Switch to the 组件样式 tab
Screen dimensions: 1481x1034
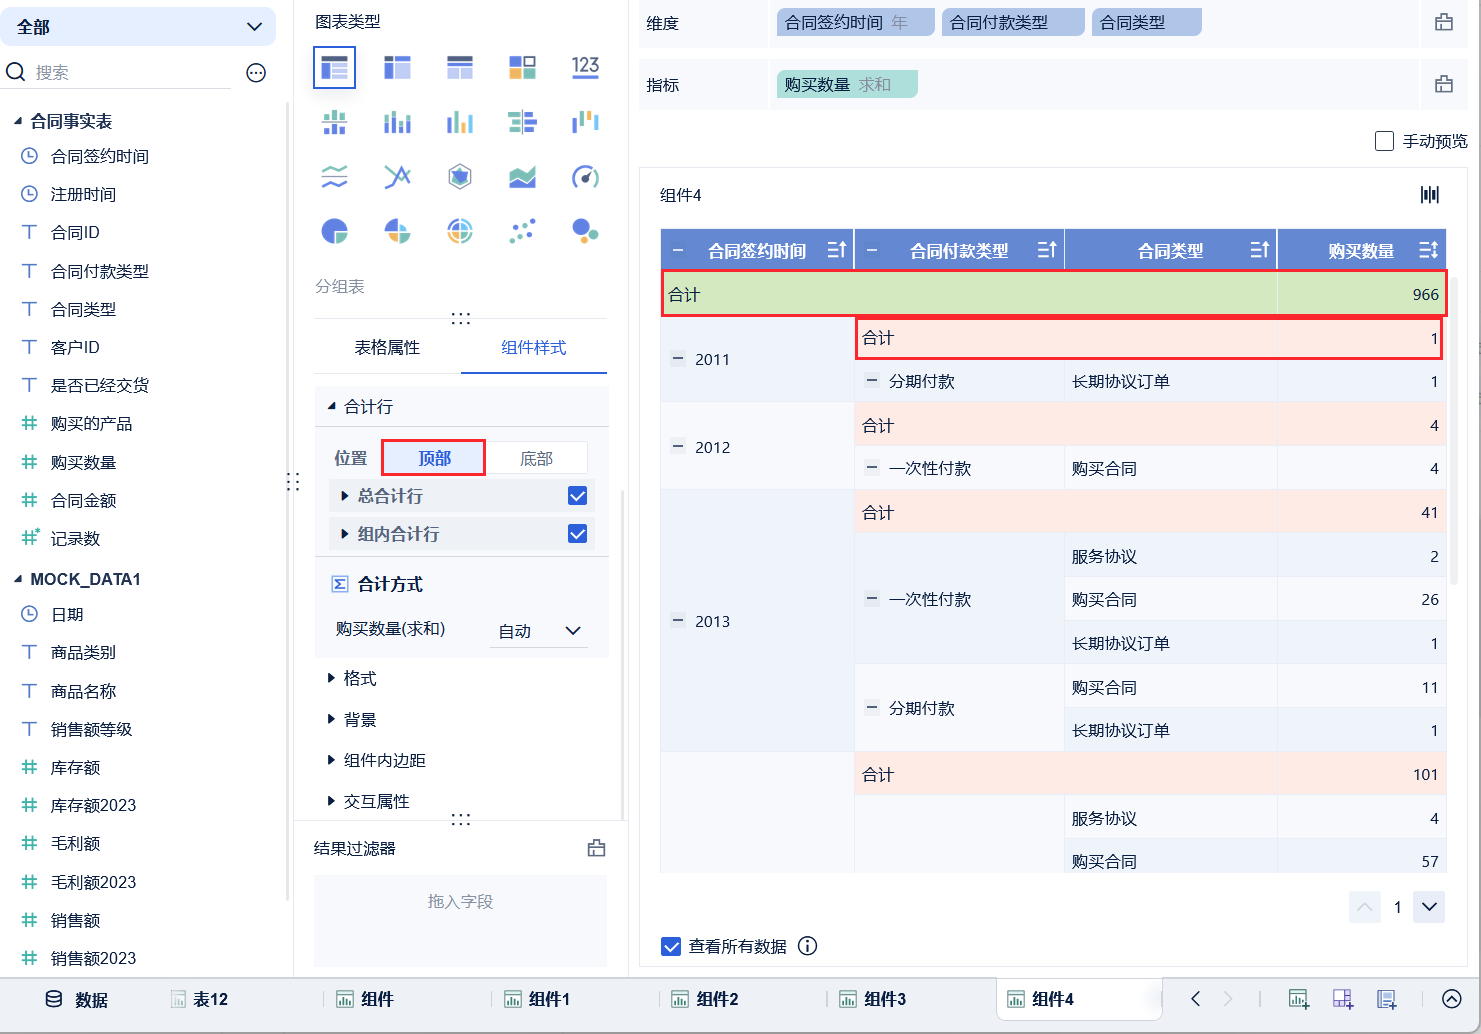[x=534, y=347]
